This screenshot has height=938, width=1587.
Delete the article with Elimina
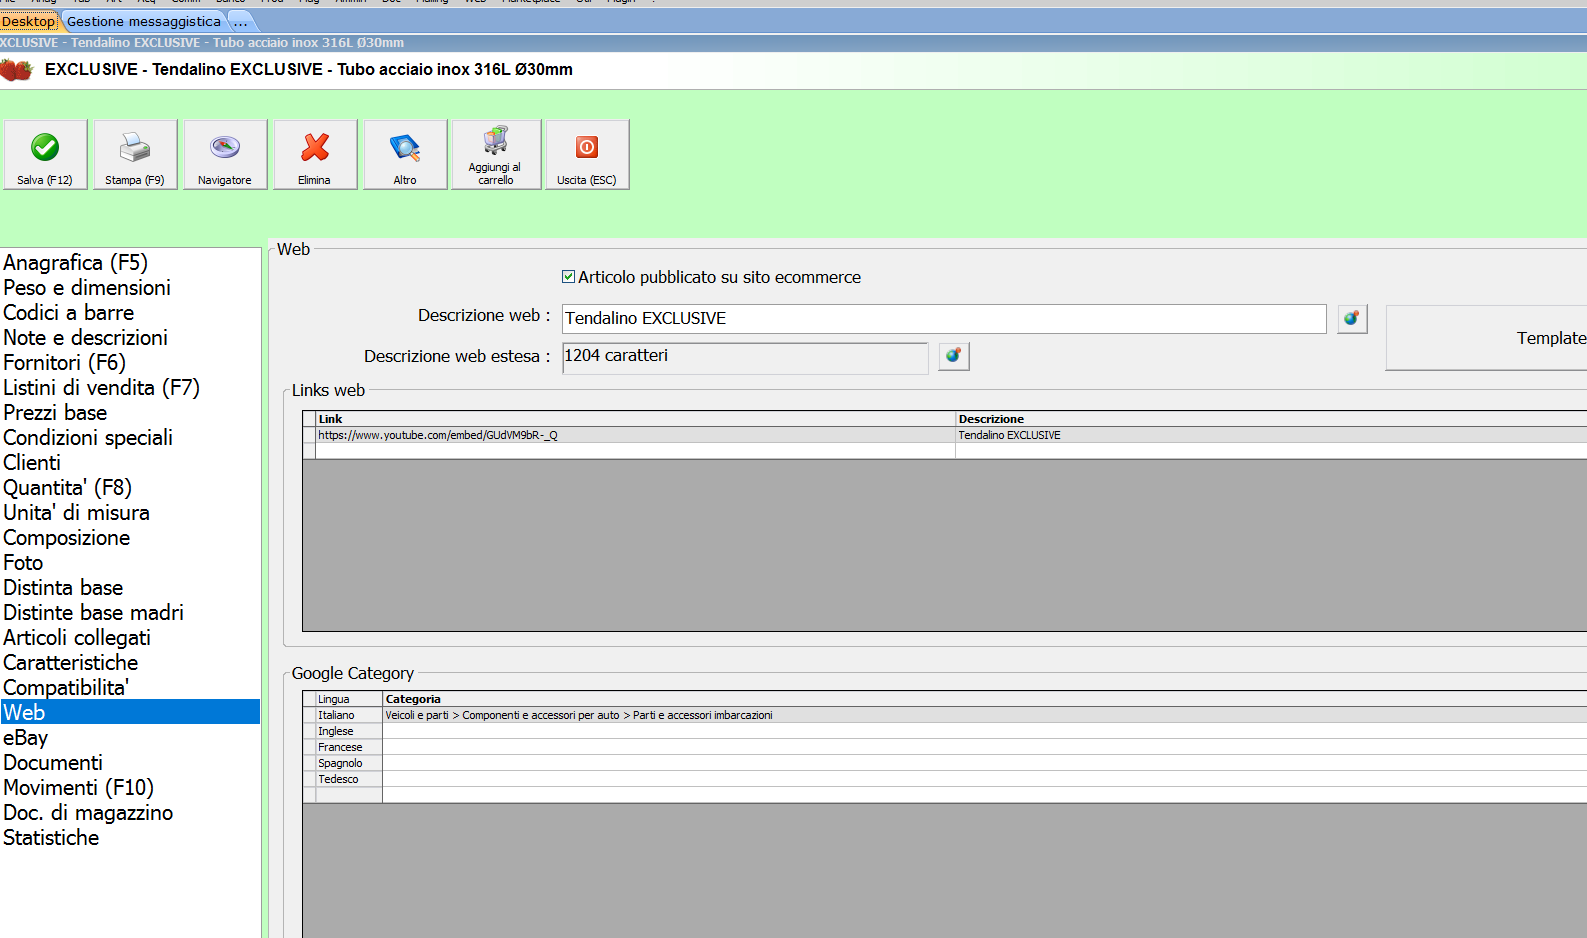click(x=316, y=155)
